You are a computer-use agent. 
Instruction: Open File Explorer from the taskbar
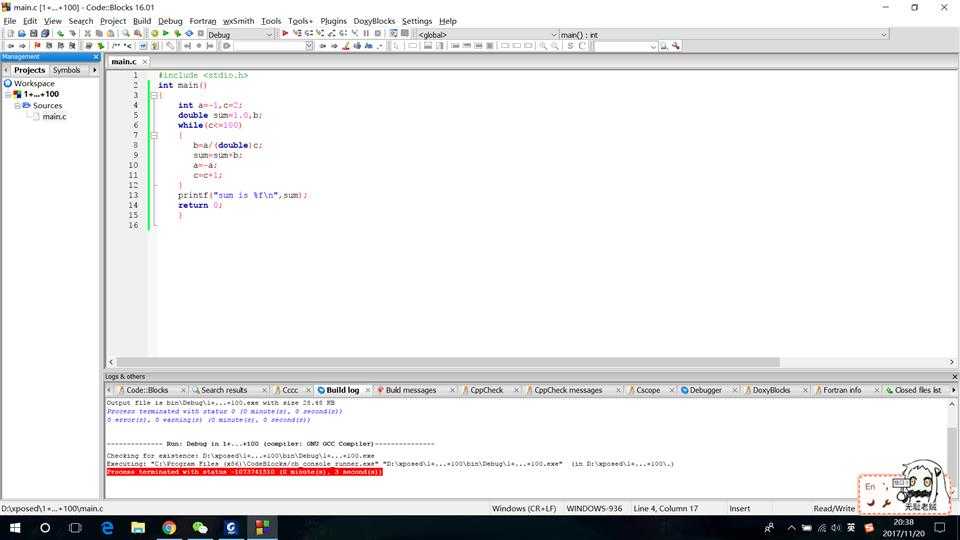pos(138,527)
